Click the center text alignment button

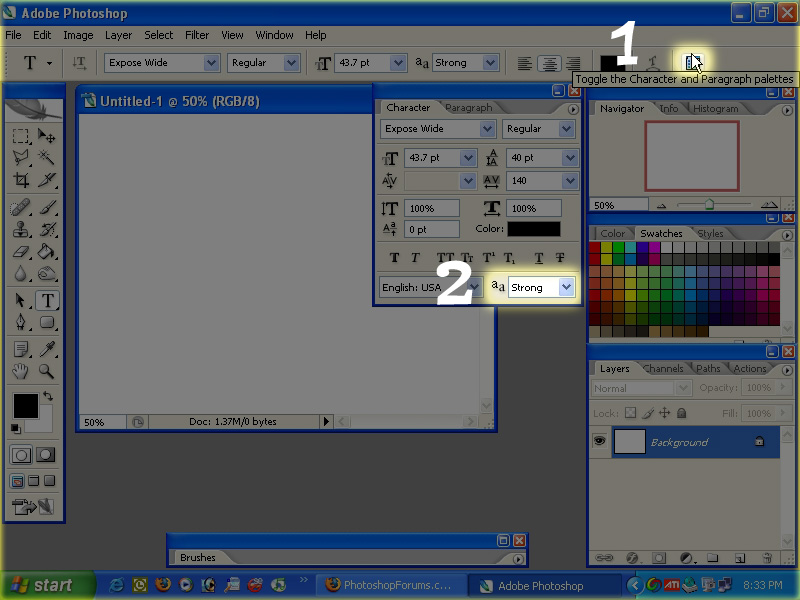(x=550, y=63)
